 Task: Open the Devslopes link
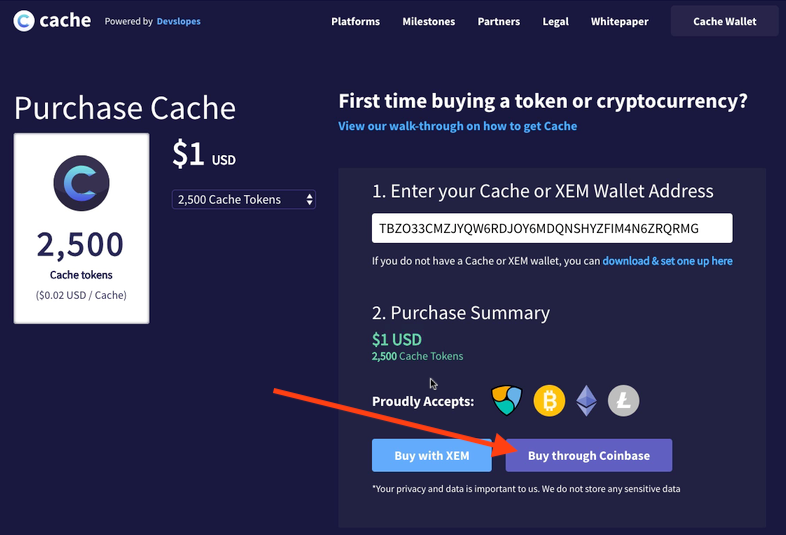178,21
